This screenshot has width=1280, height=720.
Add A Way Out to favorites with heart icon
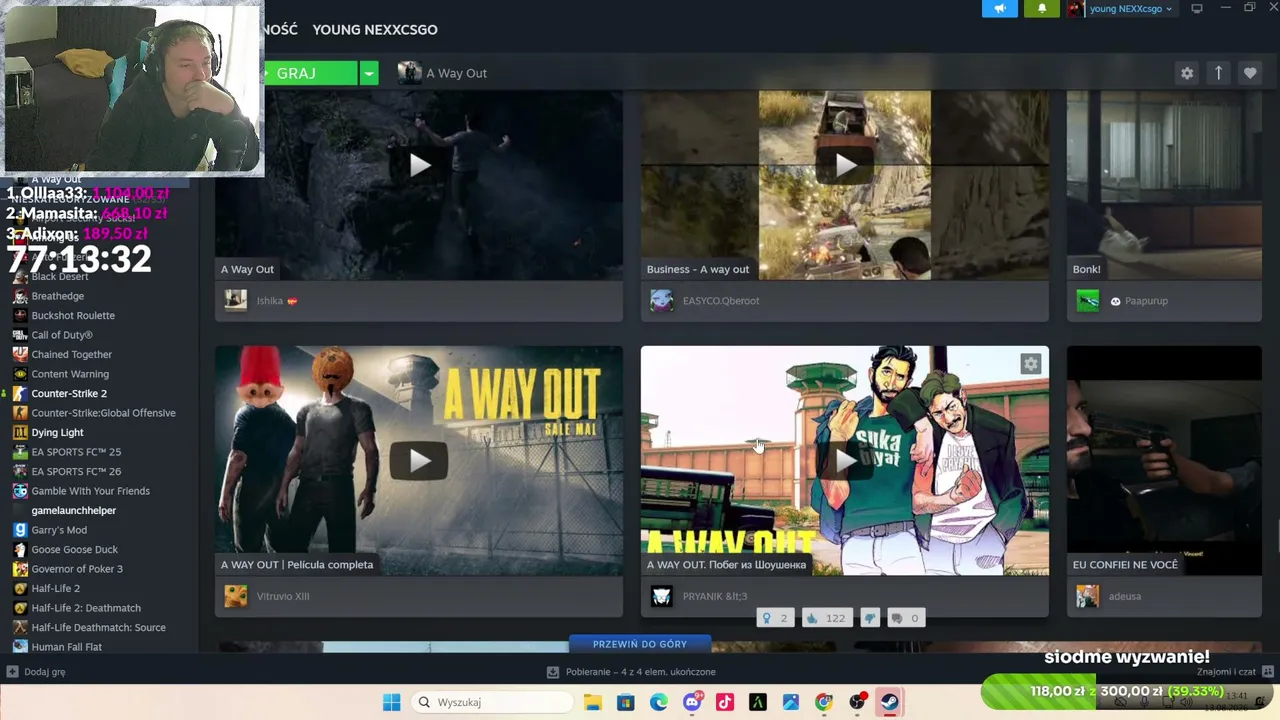point(1250,73)
